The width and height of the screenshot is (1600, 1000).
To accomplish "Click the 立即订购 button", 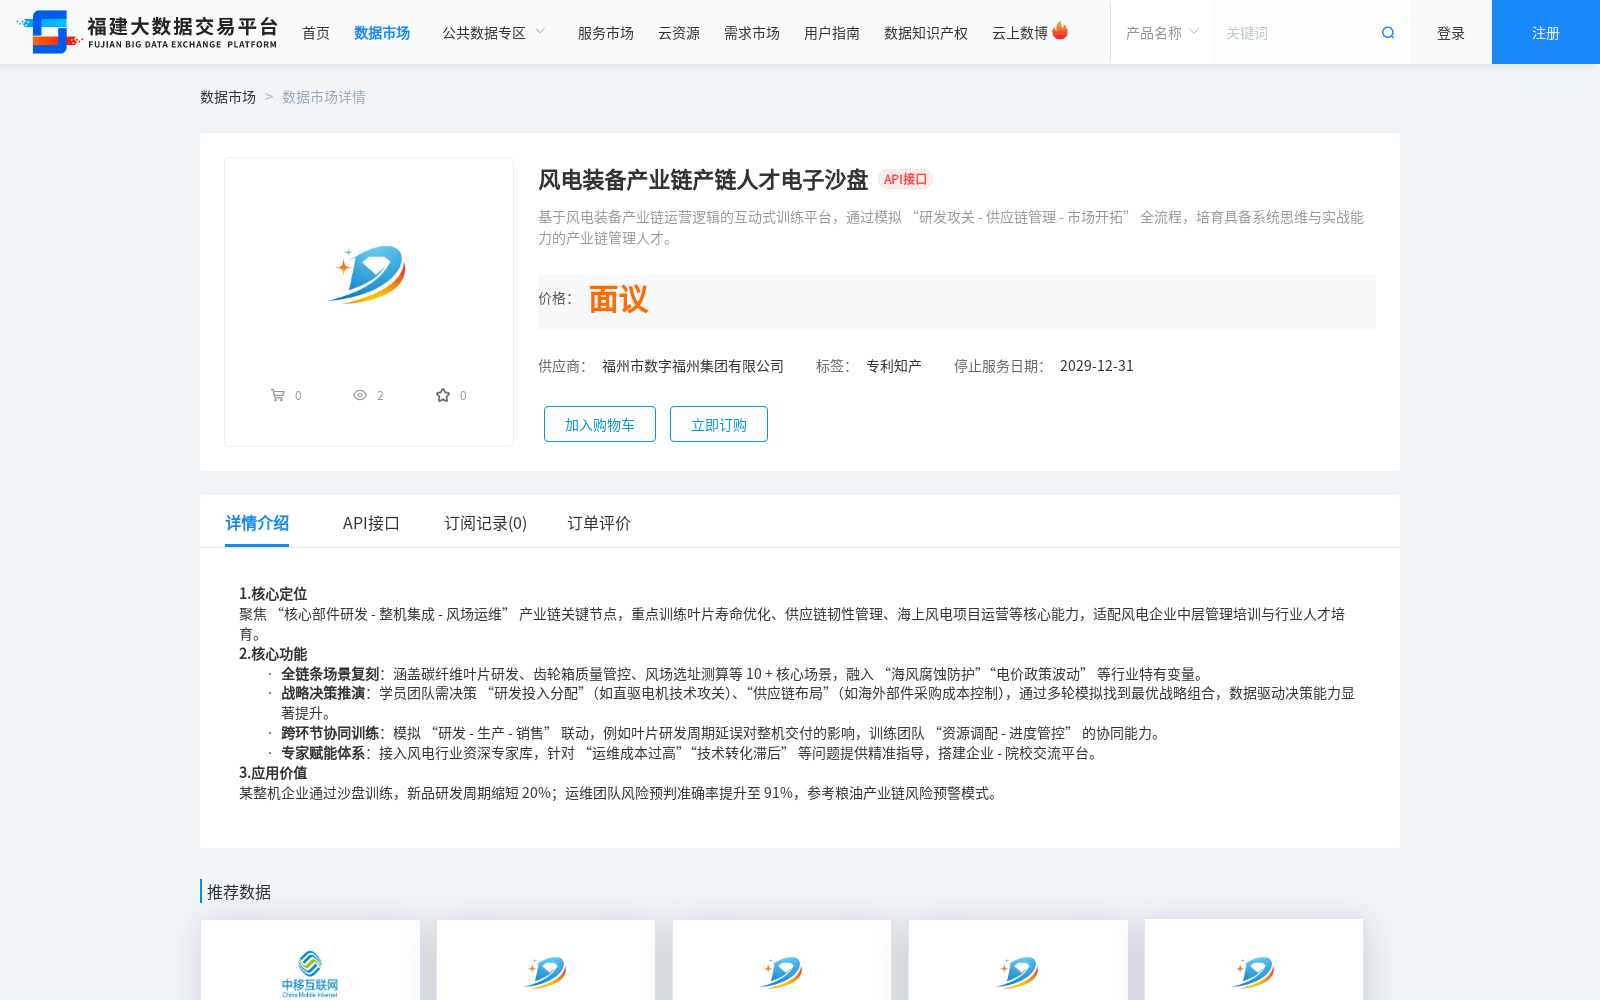I will click(719, 424).
